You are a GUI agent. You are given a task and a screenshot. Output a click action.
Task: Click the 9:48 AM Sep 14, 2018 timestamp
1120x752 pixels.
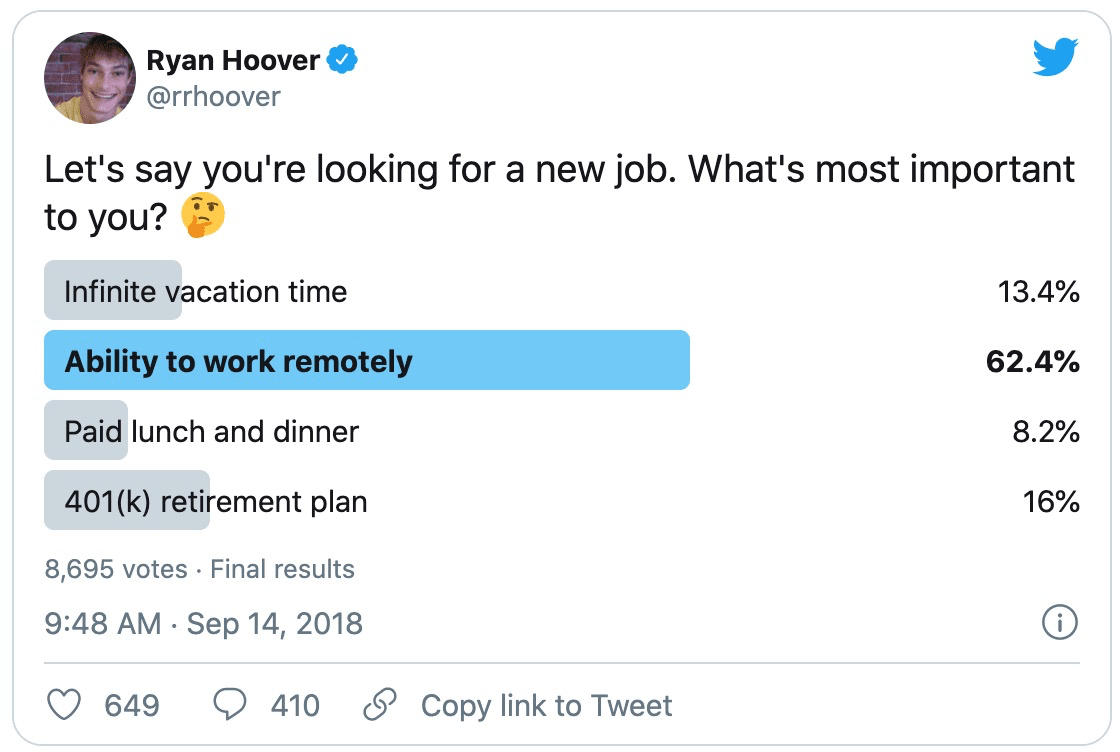click(x=204, y=623)
